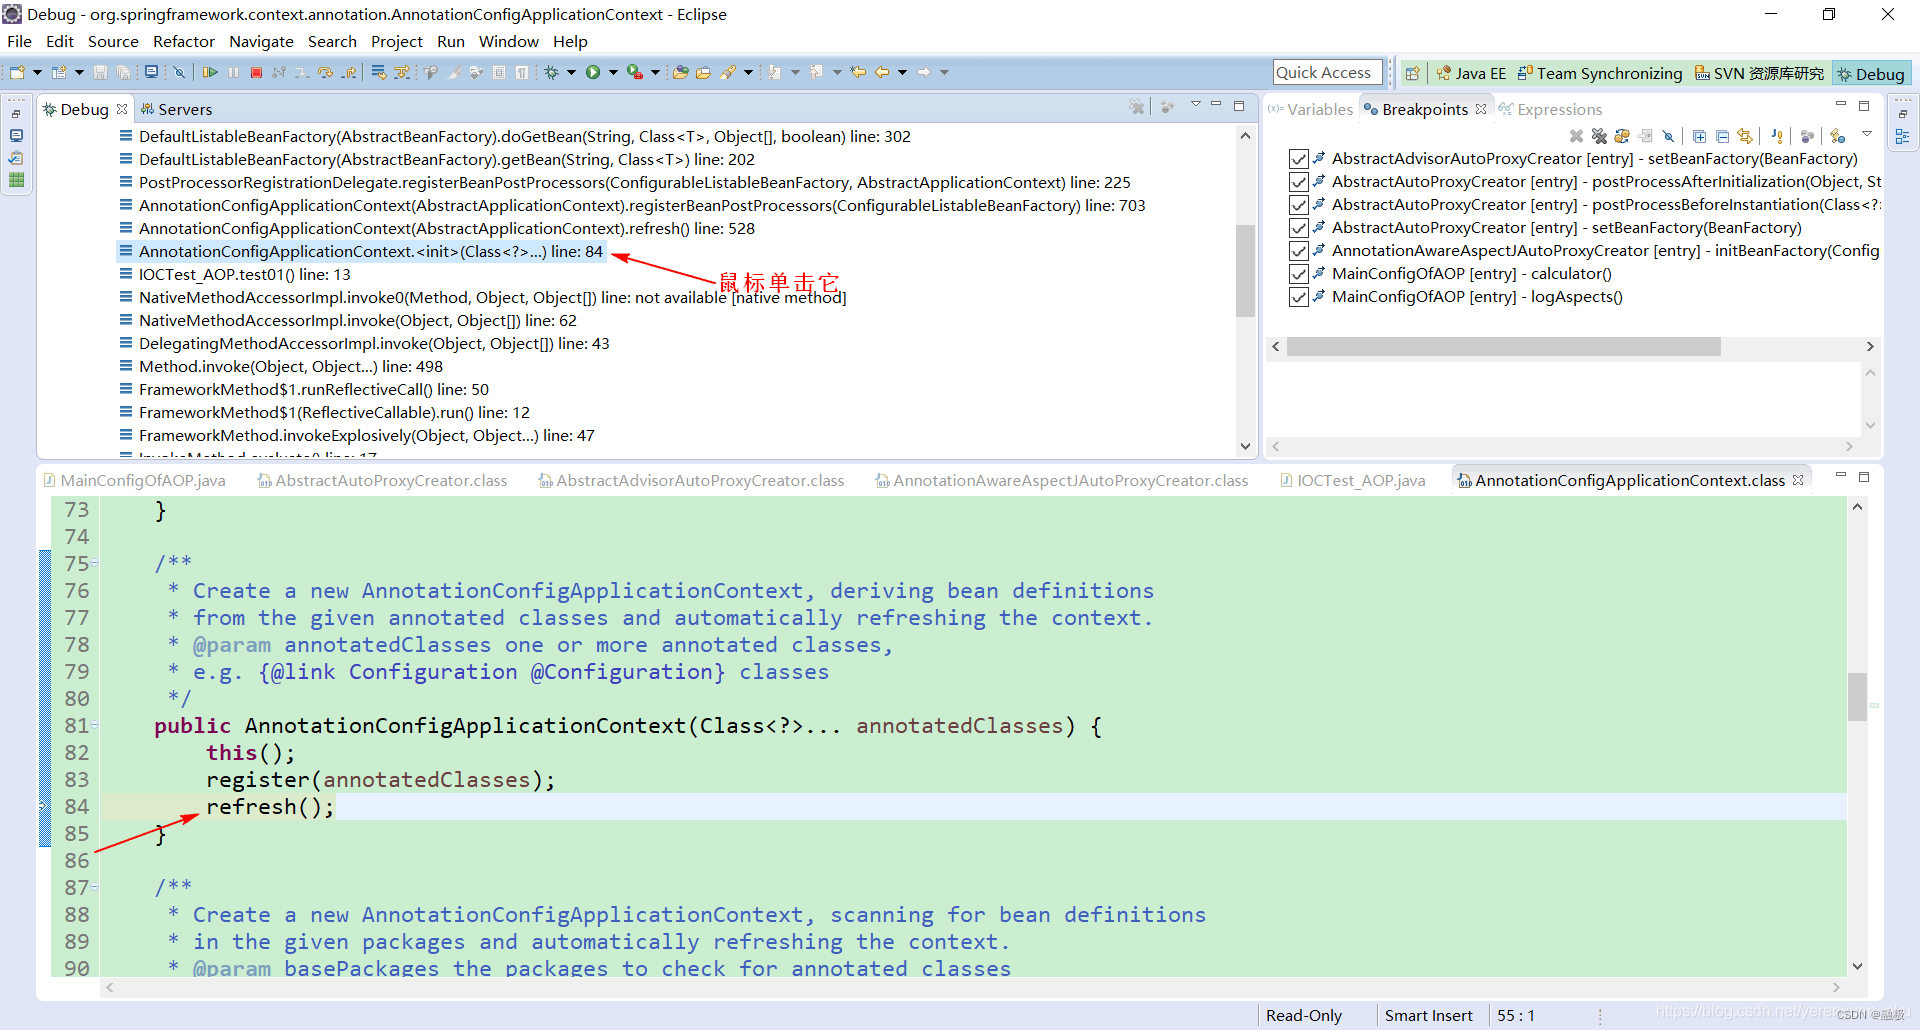
Task: Click the Disconnect icon in main toolbar
Action: 279,72
